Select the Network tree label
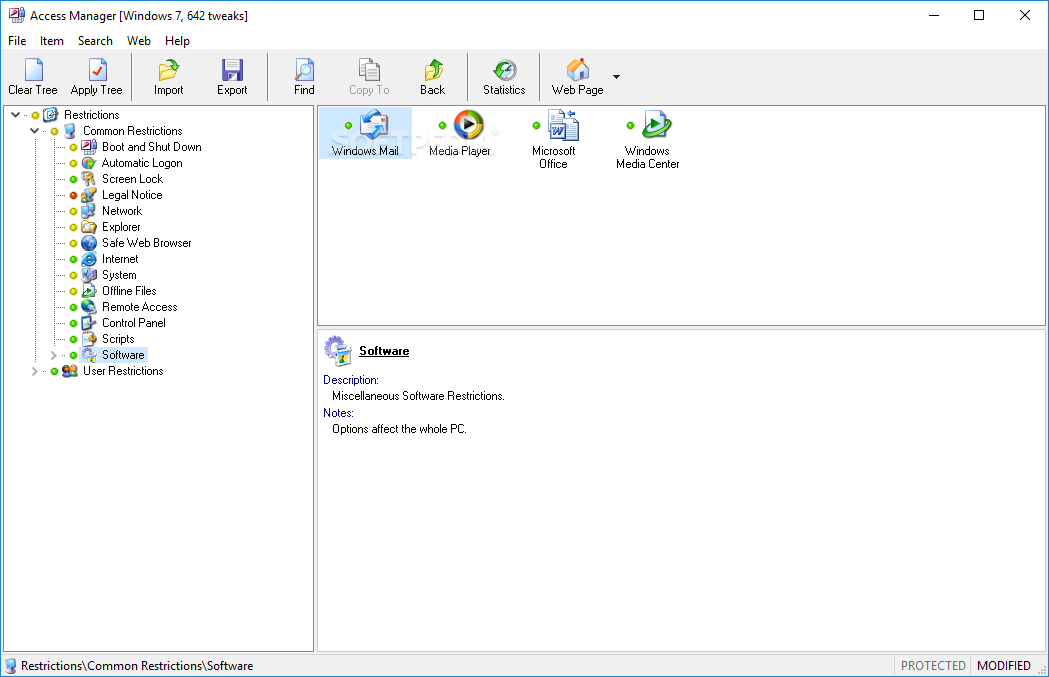 [x=122, y=211]
